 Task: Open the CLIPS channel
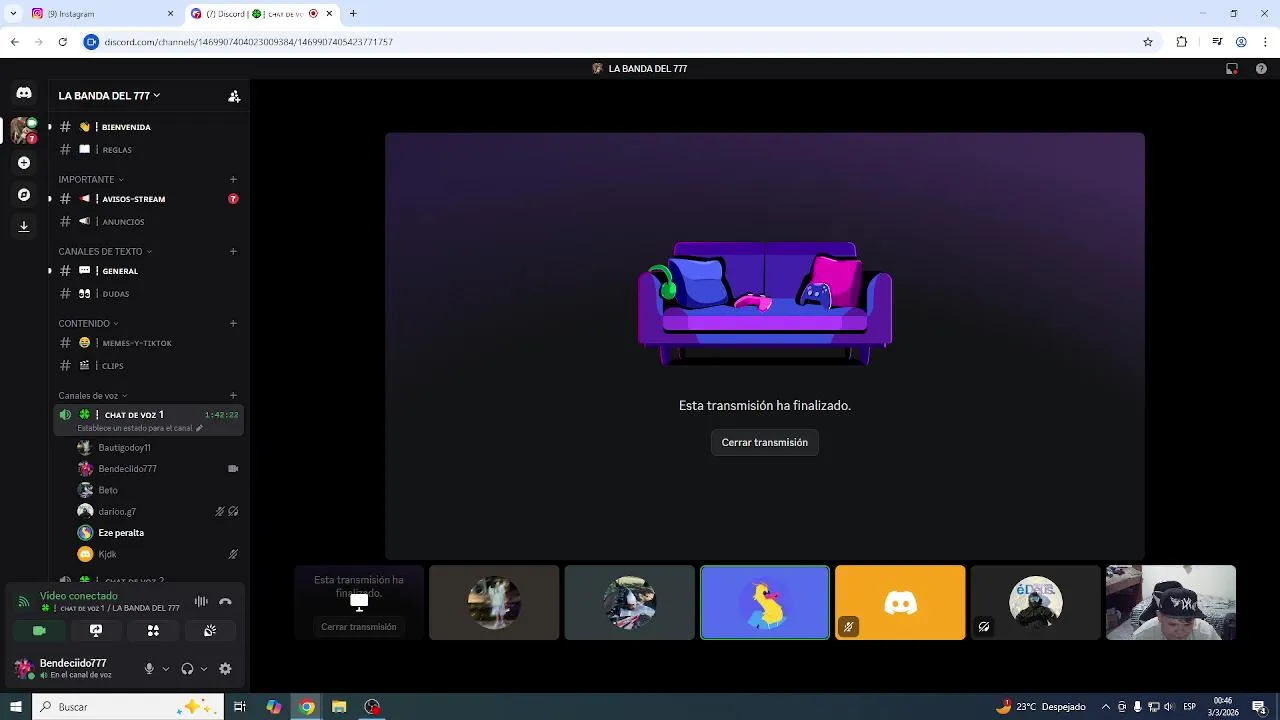point(148,366)
